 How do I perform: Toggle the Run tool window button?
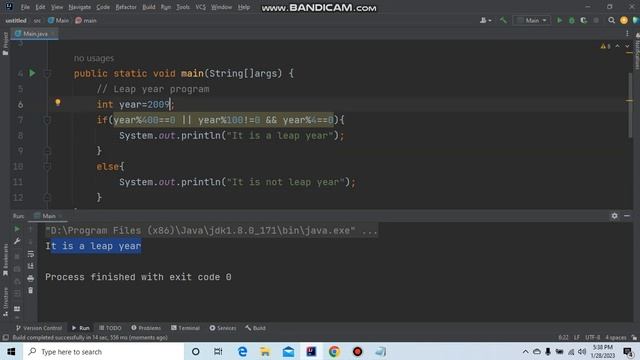81,328
